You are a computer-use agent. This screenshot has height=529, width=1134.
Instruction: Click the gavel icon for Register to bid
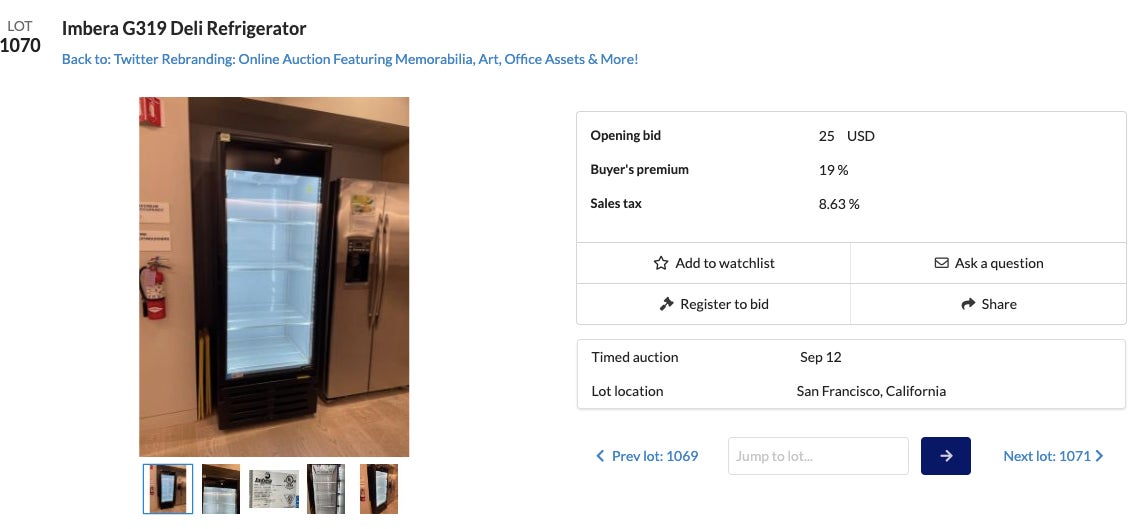point(667,304)
